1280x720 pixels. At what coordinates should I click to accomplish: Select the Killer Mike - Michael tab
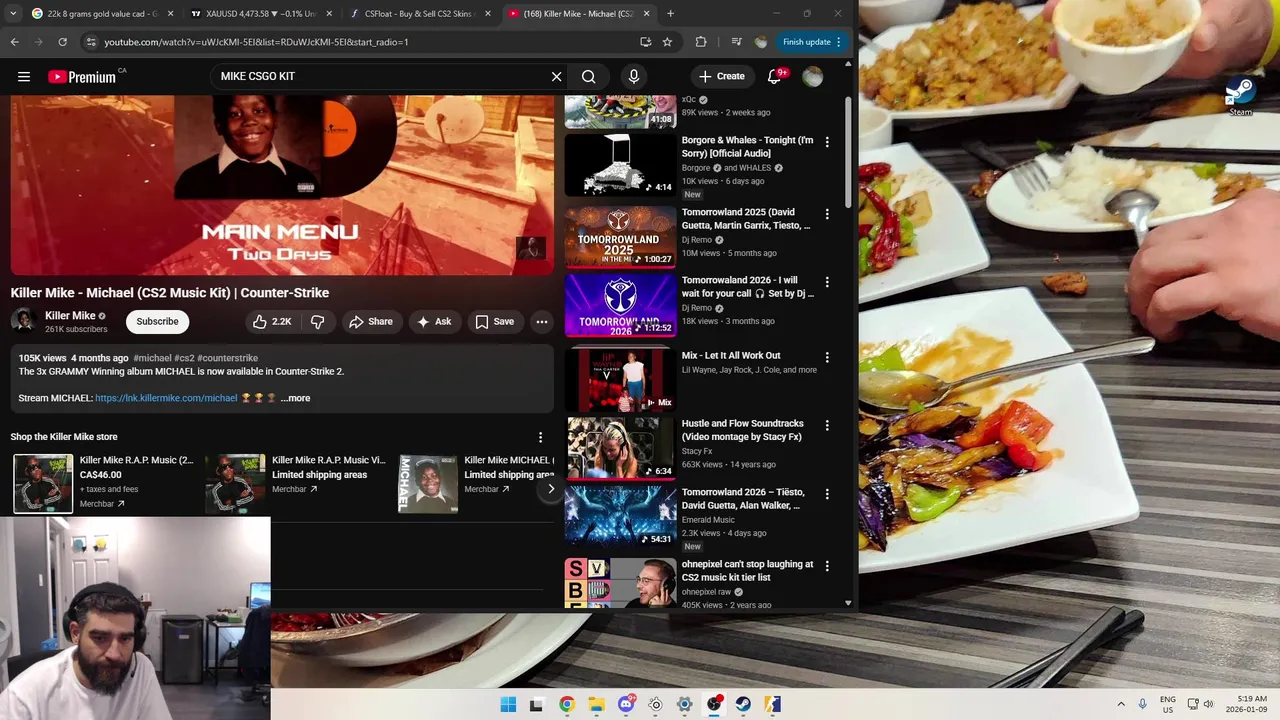click(580, 14)
